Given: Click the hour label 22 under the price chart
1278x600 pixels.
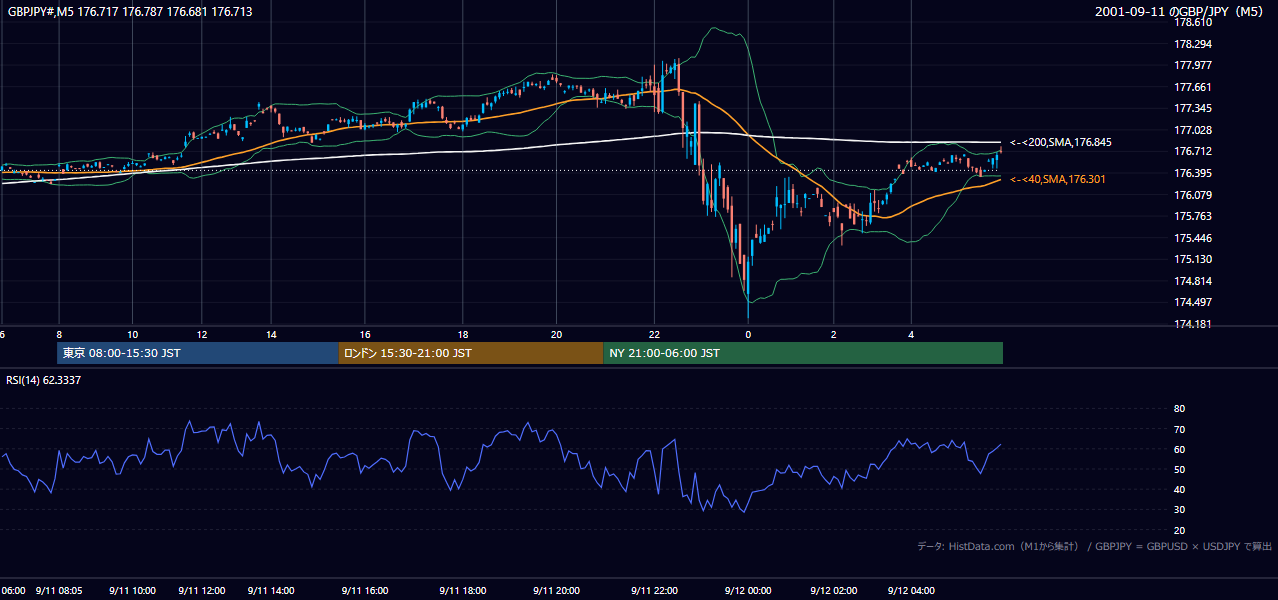Looking at the screenshot, I should point(655,335).
